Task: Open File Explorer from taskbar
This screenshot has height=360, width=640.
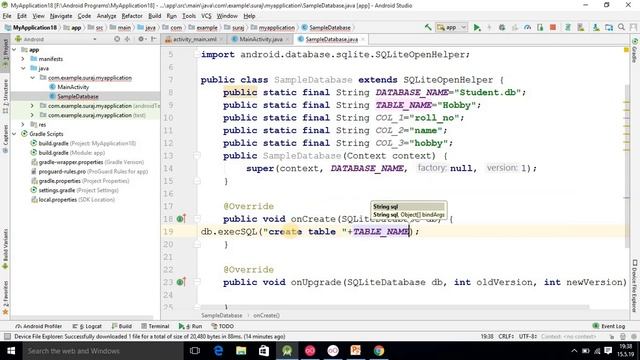Action: (241, 351)
